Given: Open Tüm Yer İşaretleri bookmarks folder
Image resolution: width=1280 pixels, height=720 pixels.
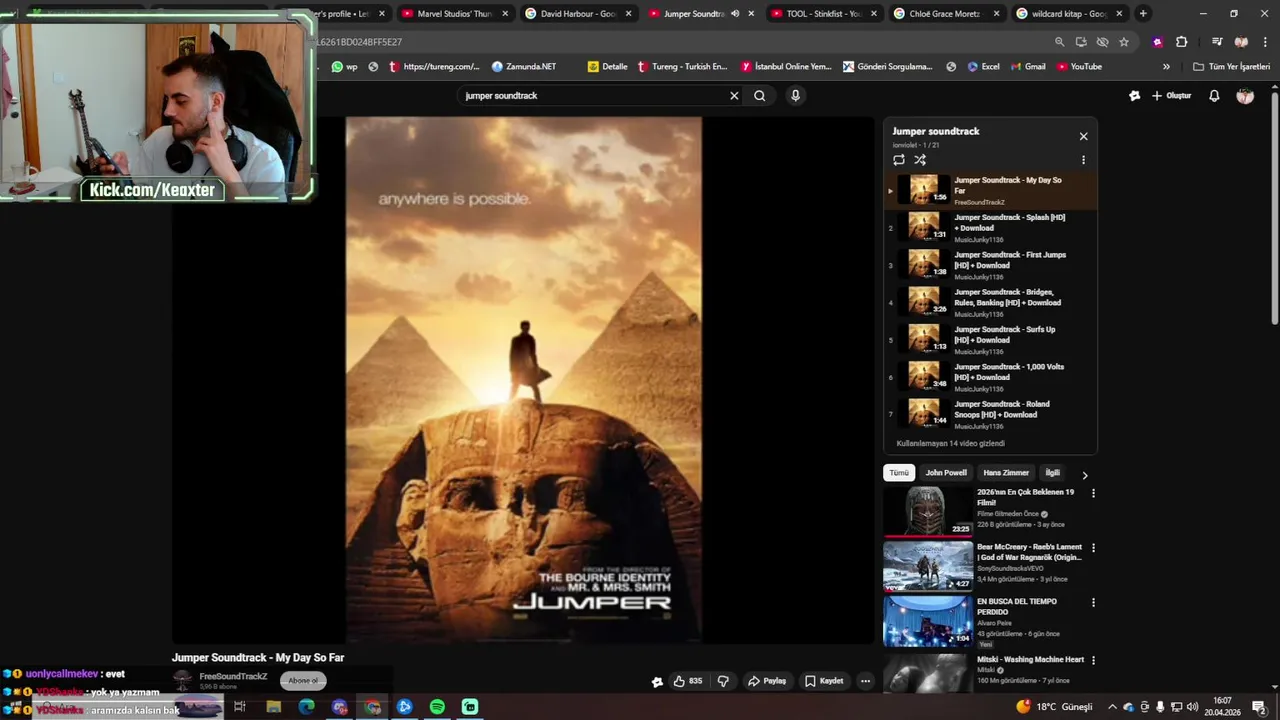Looking at the screenshot, I should click(1231, 67).
